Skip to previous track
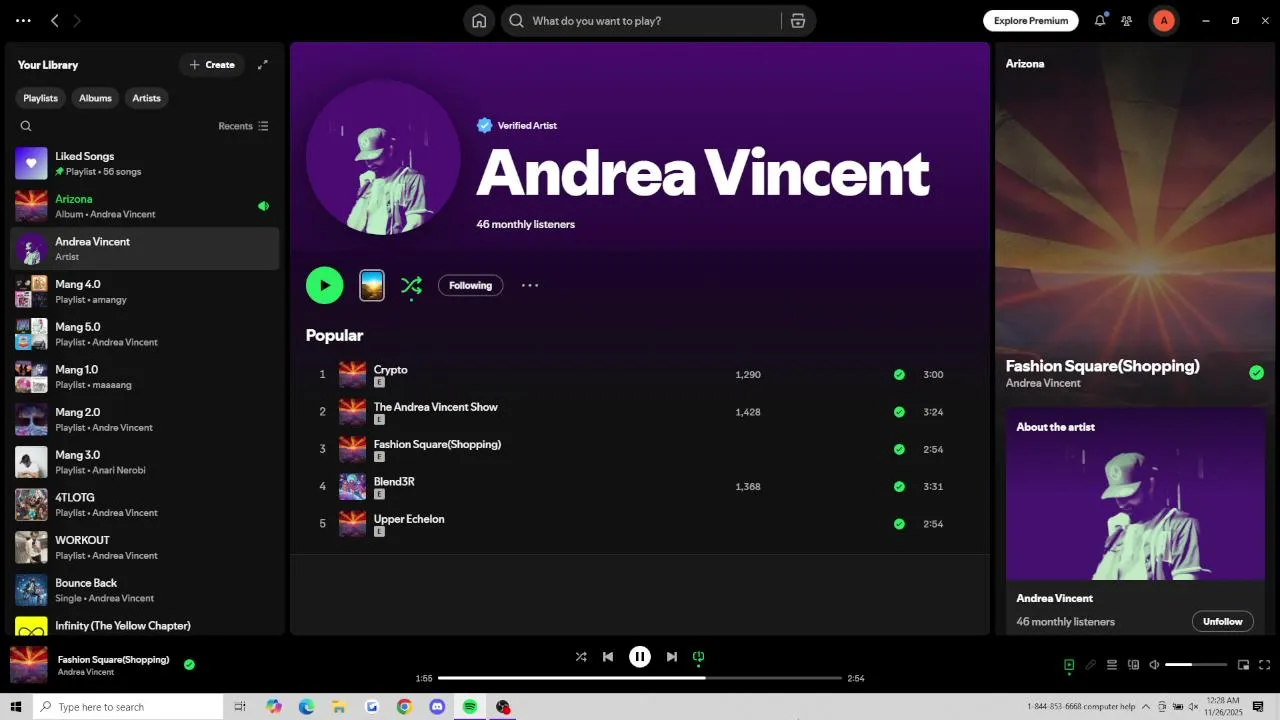 coord(608,657)
